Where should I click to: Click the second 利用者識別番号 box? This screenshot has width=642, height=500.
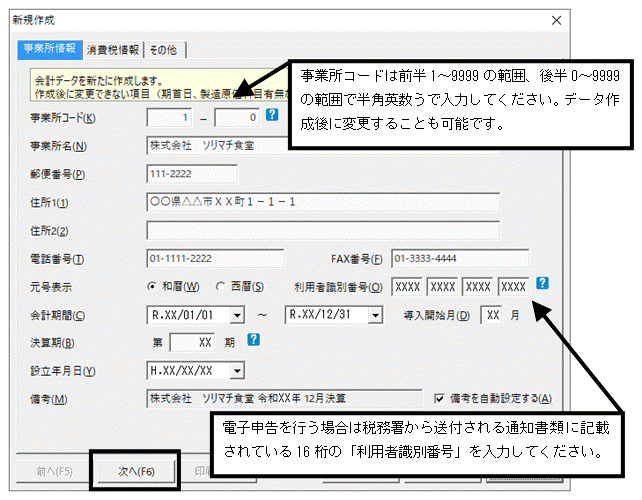click(x=443, y=287)
